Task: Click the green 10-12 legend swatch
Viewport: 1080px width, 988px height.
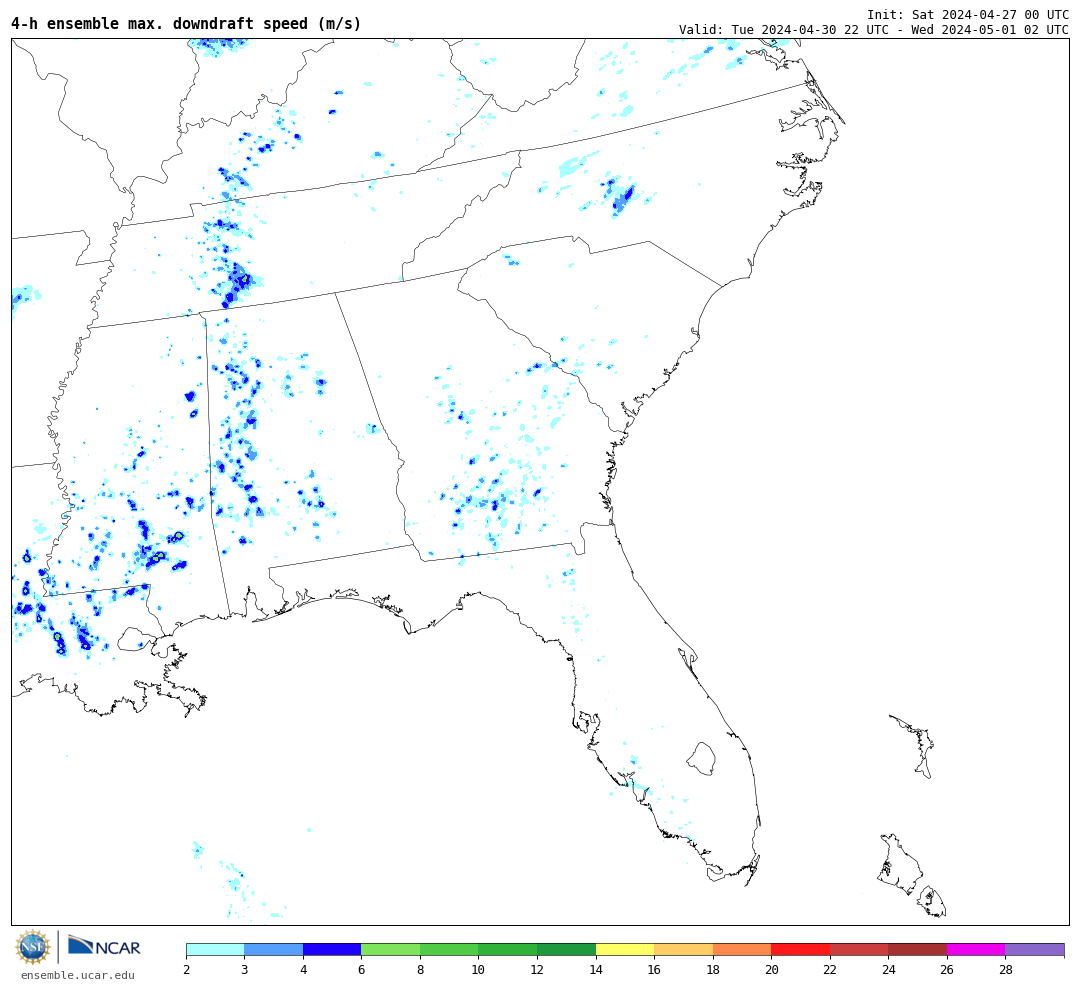Action: [x=508, y=949]
